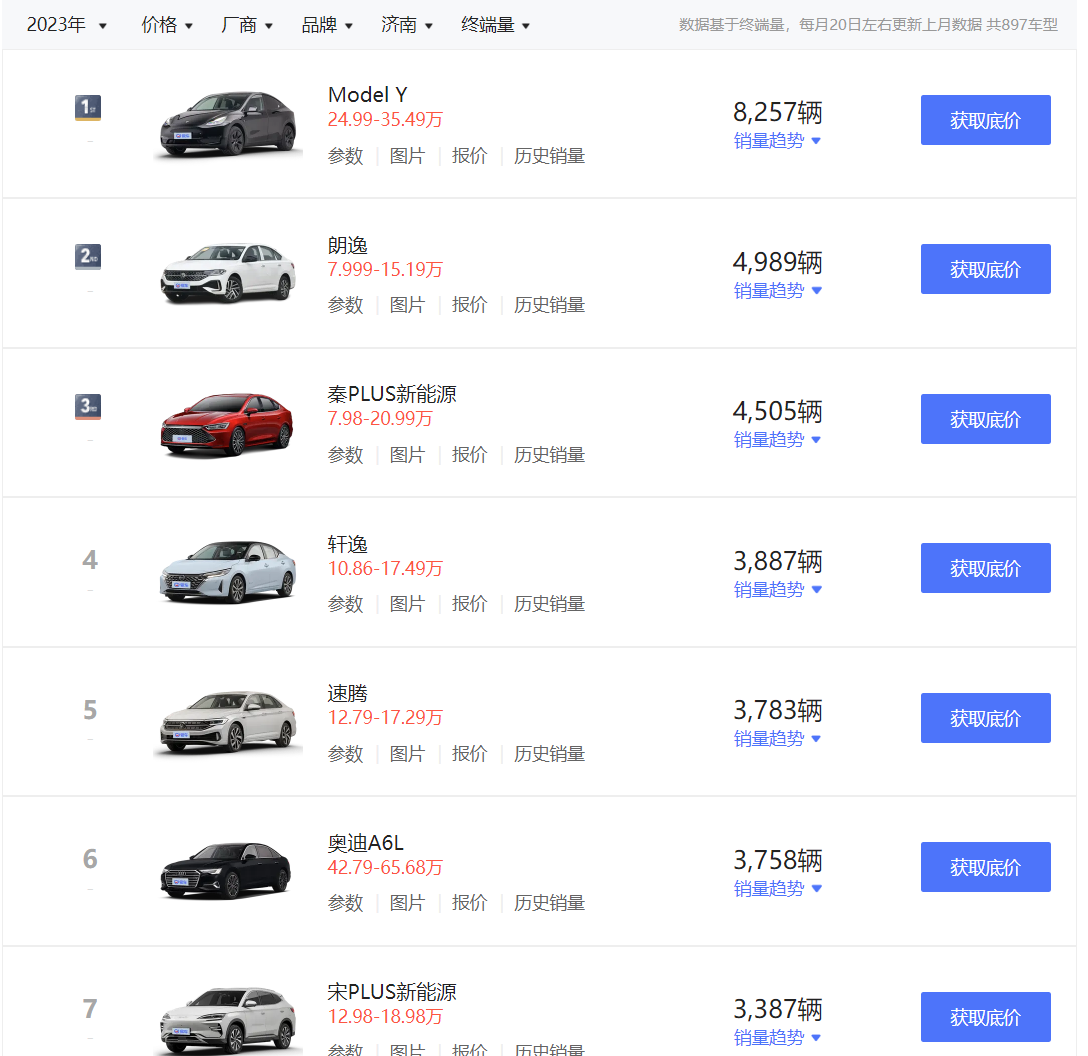Open the red 秦PLUS新能源 car image
This screenshot has width=1088, height=1056.
[228, 424]
